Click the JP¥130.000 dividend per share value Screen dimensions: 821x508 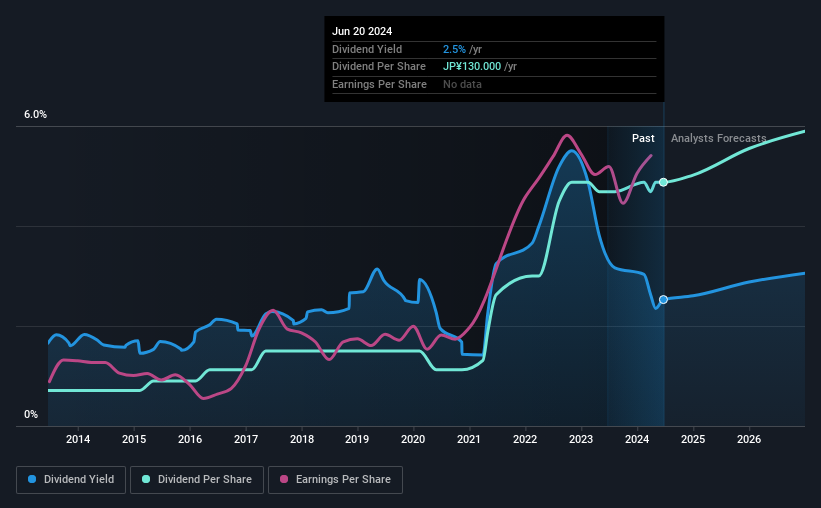point(472,67)
